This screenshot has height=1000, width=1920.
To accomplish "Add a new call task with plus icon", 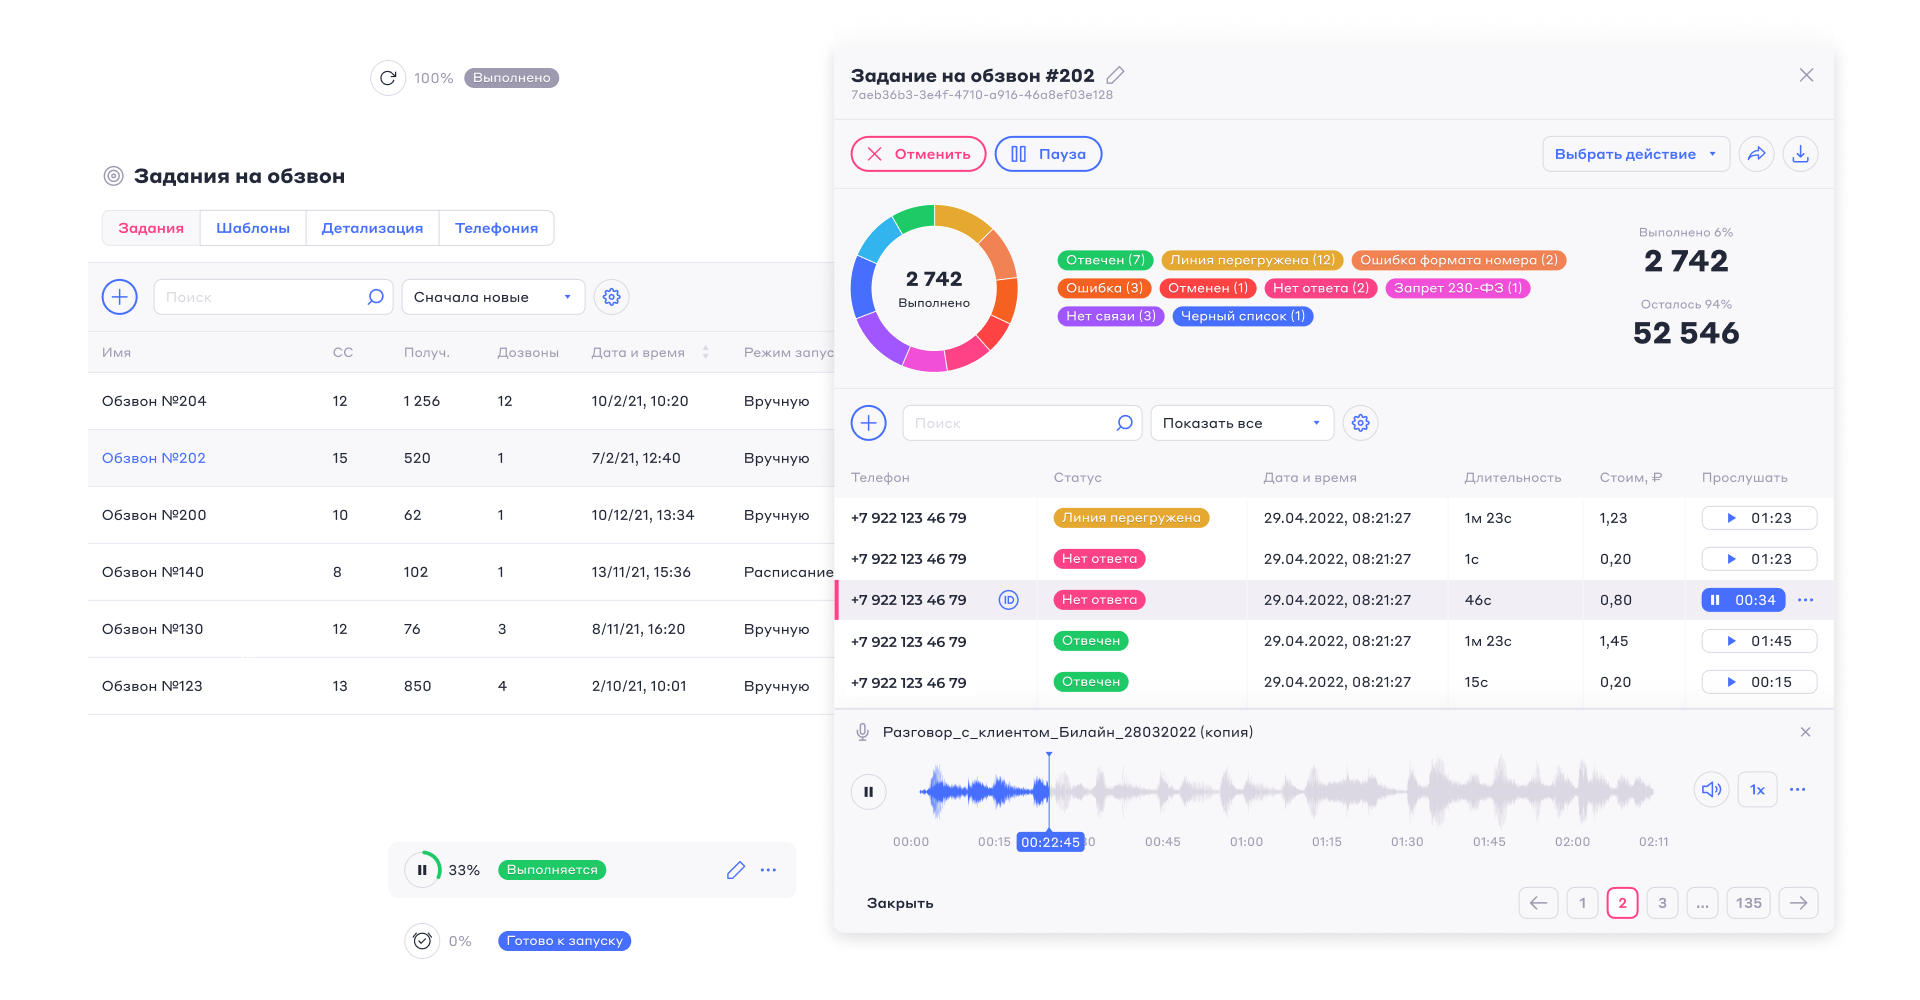I will pos(120,297).
